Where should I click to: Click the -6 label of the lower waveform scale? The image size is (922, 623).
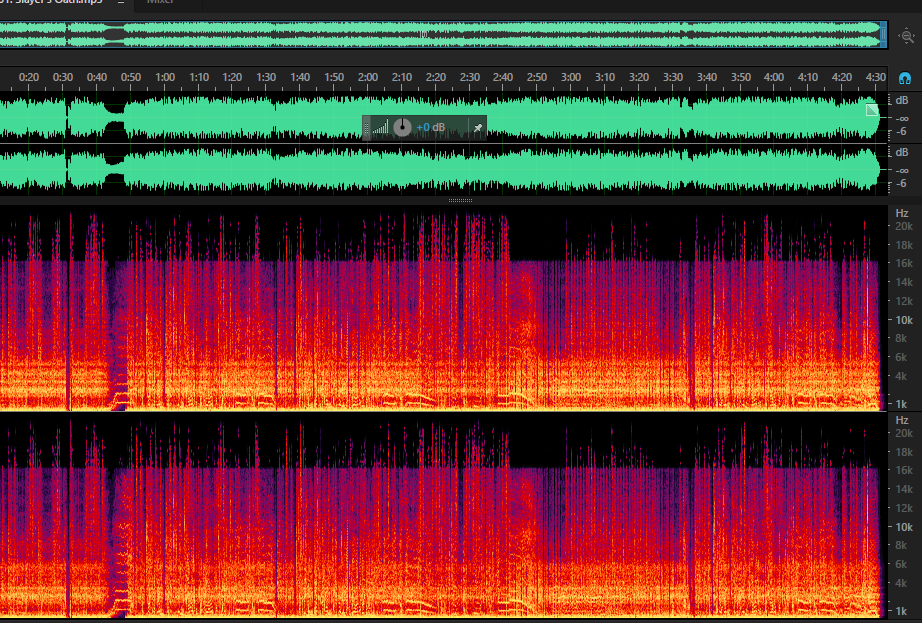[x=901, y=183]
